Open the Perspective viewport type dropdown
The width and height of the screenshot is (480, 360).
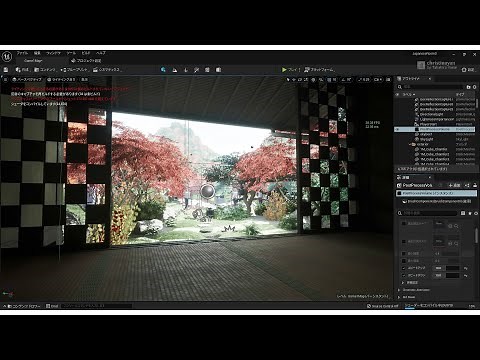click(27, 80)
